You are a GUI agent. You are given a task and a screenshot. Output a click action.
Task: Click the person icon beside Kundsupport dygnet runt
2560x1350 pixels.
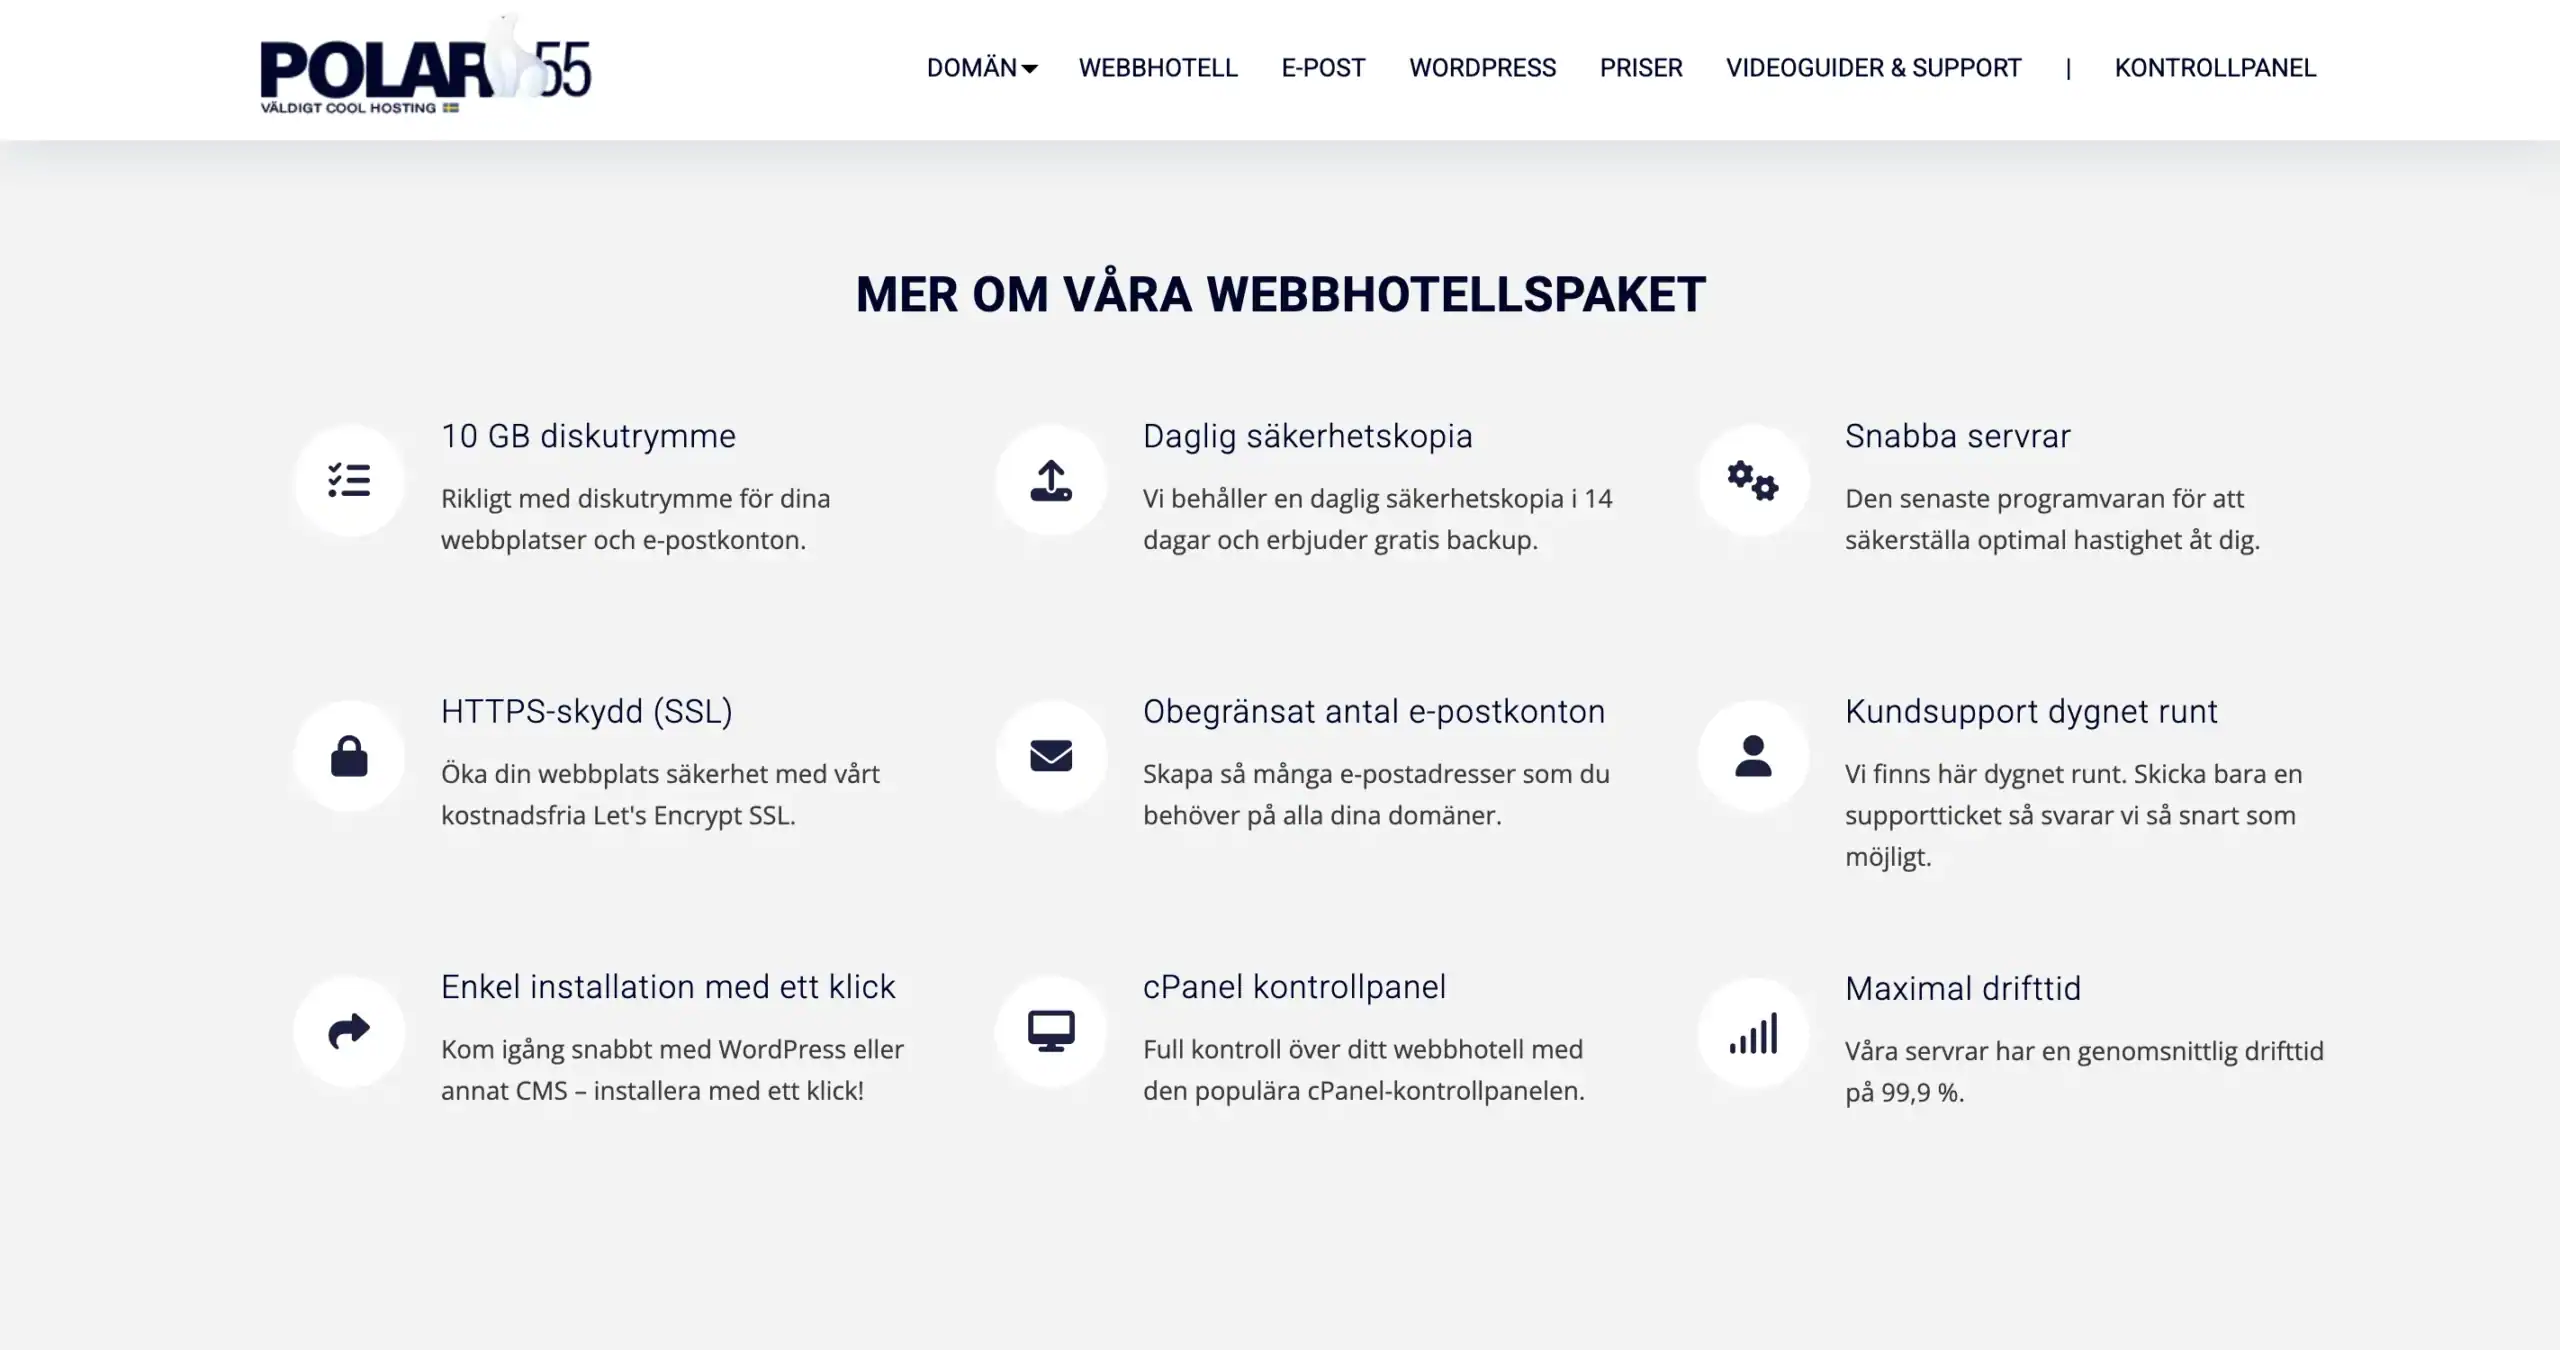1753,756
